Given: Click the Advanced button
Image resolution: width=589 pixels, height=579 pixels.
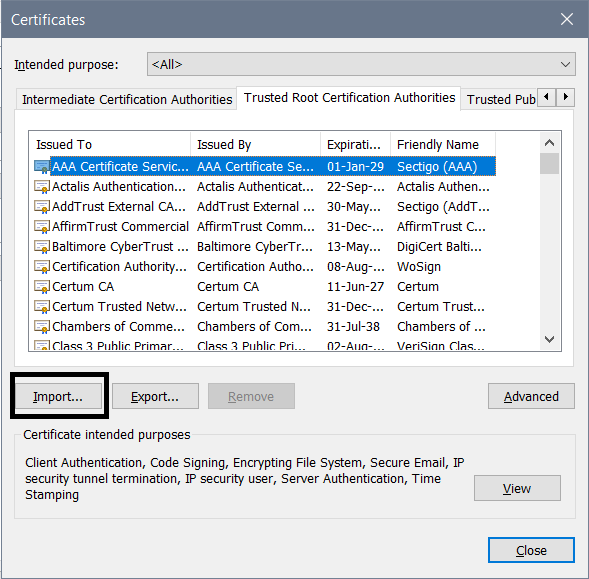Looking at the screenshot, I should (x=531, y=396).
